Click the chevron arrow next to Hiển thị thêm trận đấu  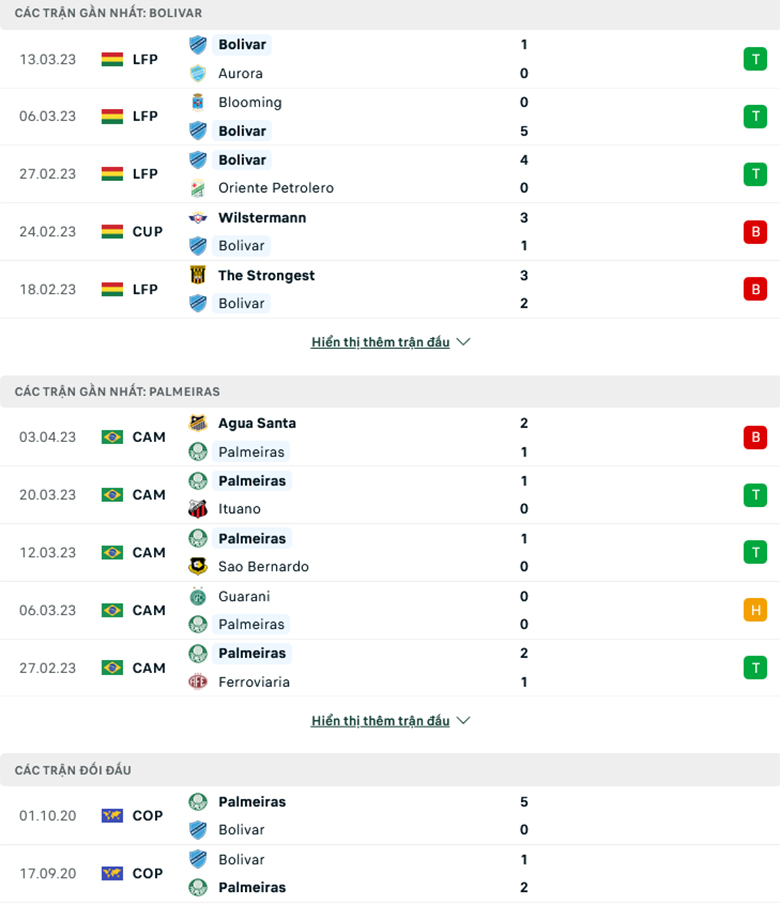tap(462, 341)
